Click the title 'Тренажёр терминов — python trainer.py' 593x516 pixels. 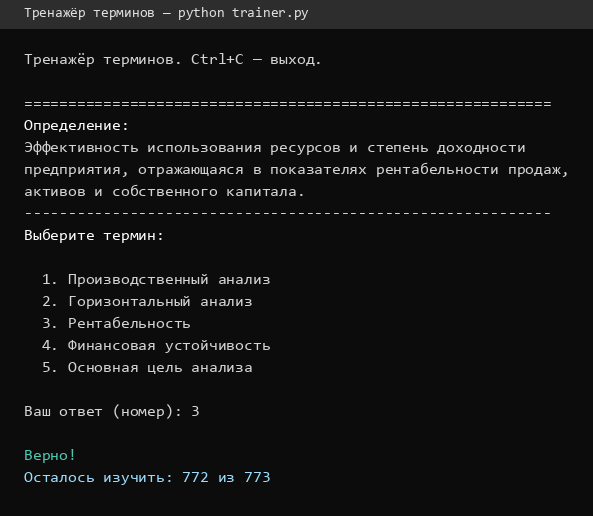pyautogui.click(x=166, y=13)
